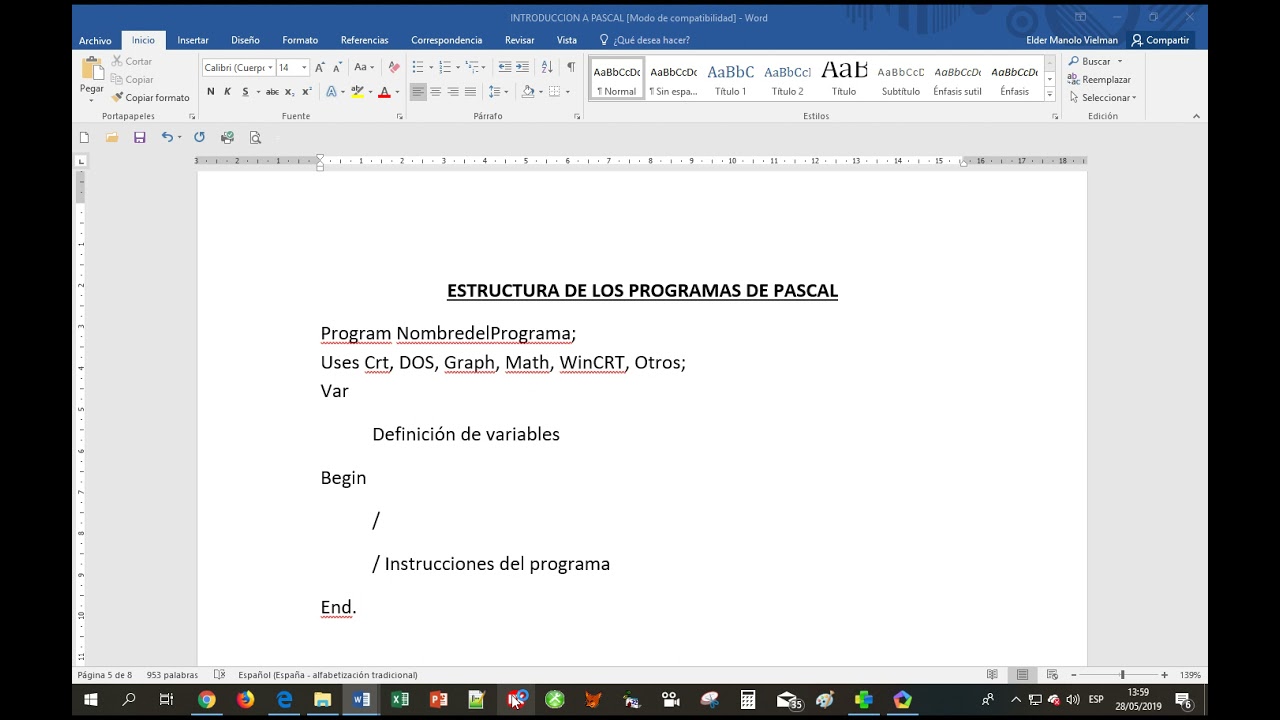Shrink font size with the smaller A icon
The image size is (1280, 720).
(x=336, y=67)
